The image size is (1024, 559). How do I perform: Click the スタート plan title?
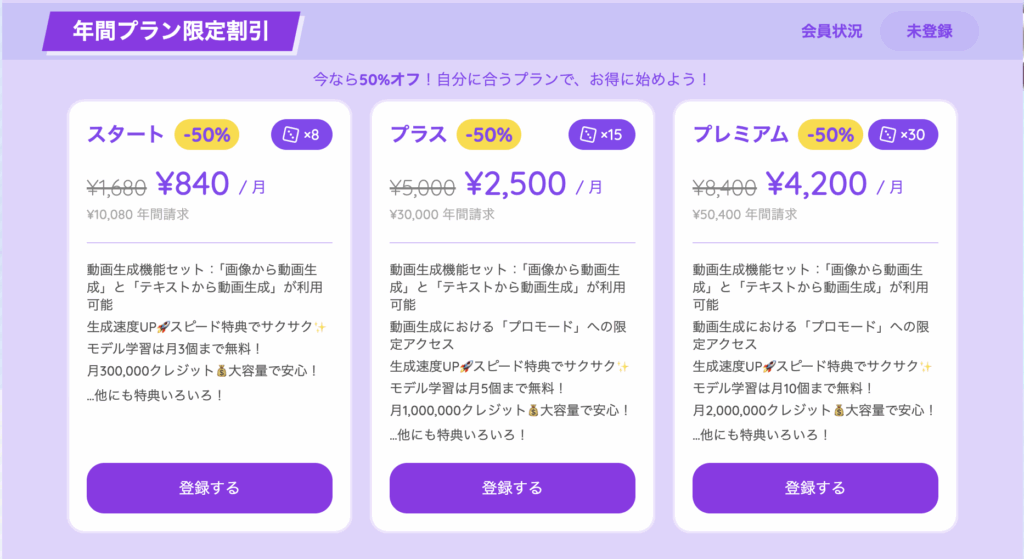click(125, 134)
